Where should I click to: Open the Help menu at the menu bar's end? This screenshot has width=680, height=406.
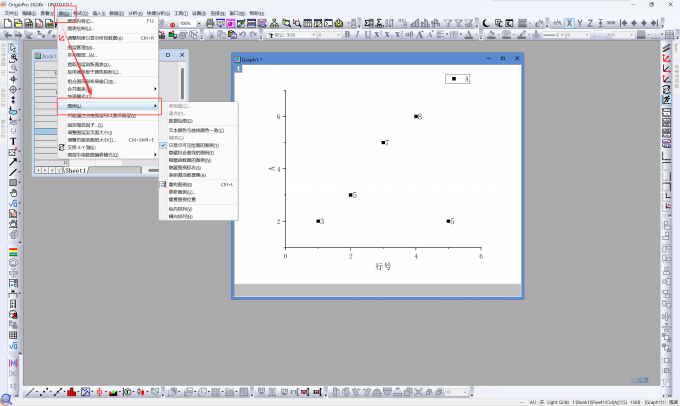coord(256,13)
